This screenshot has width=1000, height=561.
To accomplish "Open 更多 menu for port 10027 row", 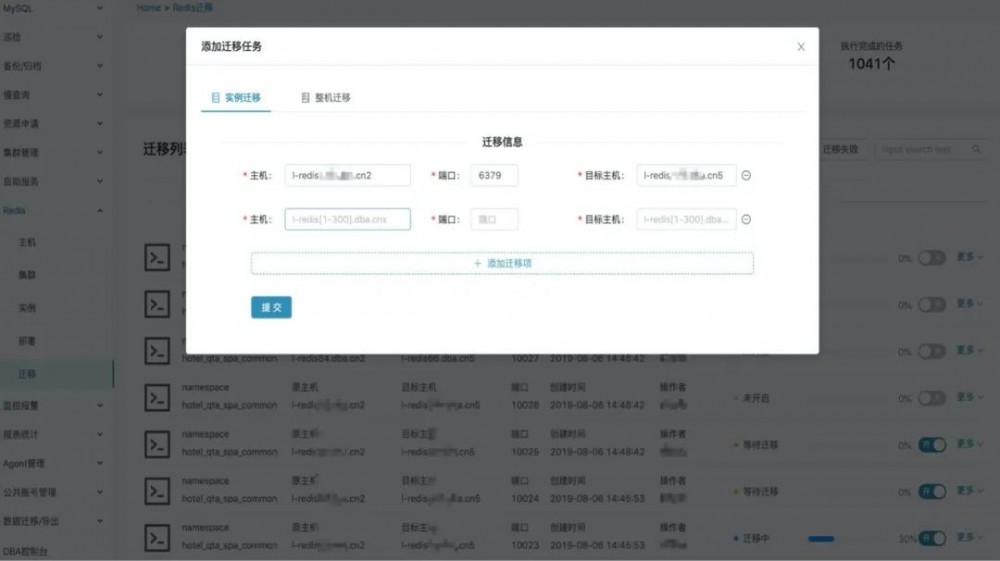I will (969, 351).
